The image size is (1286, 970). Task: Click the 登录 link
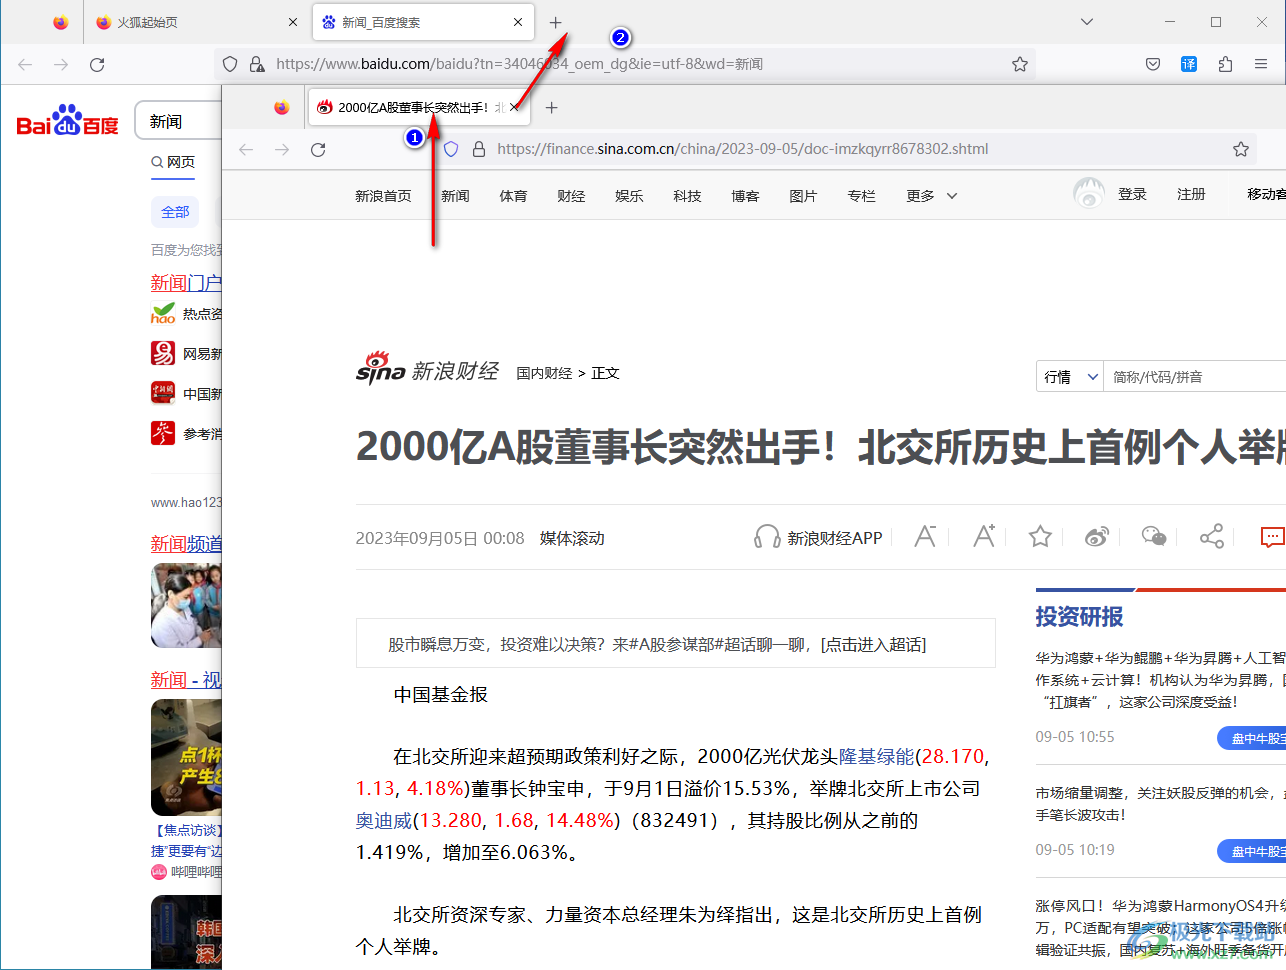pyautogui.click(x=1132, y=194)
